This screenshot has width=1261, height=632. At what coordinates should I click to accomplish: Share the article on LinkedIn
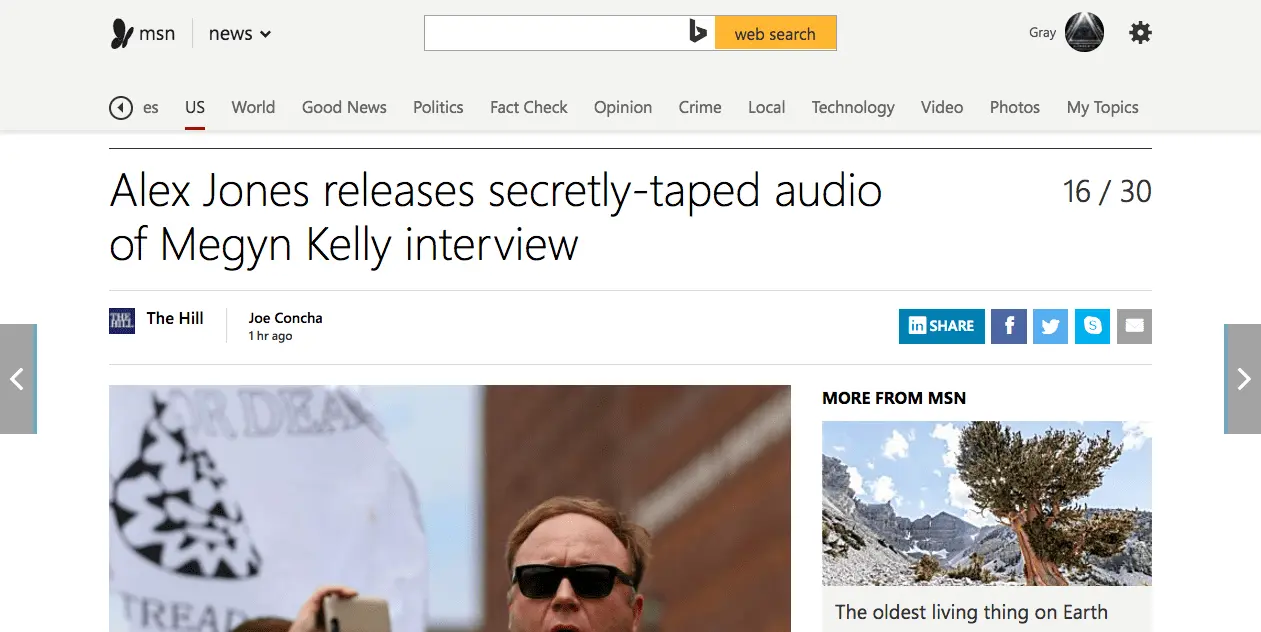point(941,326)
